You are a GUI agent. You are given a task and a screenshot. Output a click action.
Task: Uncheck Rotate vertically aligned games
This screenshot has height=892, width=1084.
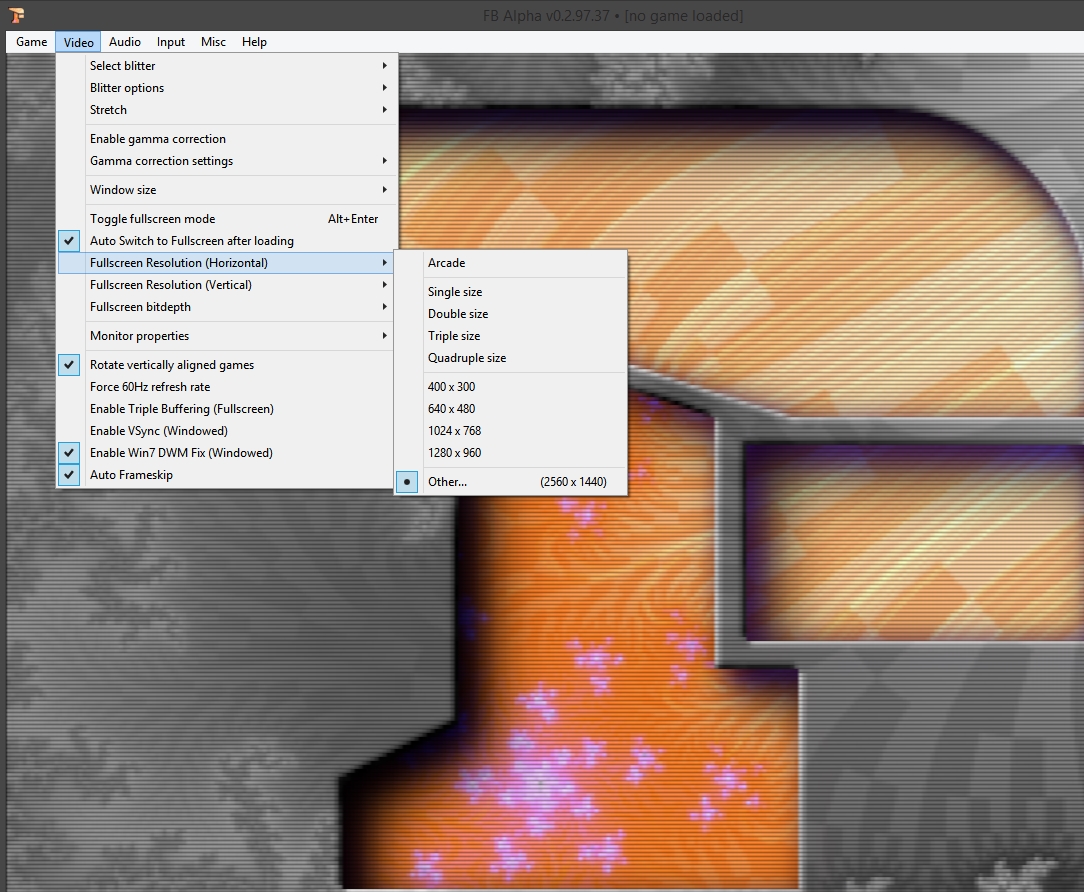tap(227, 365)
